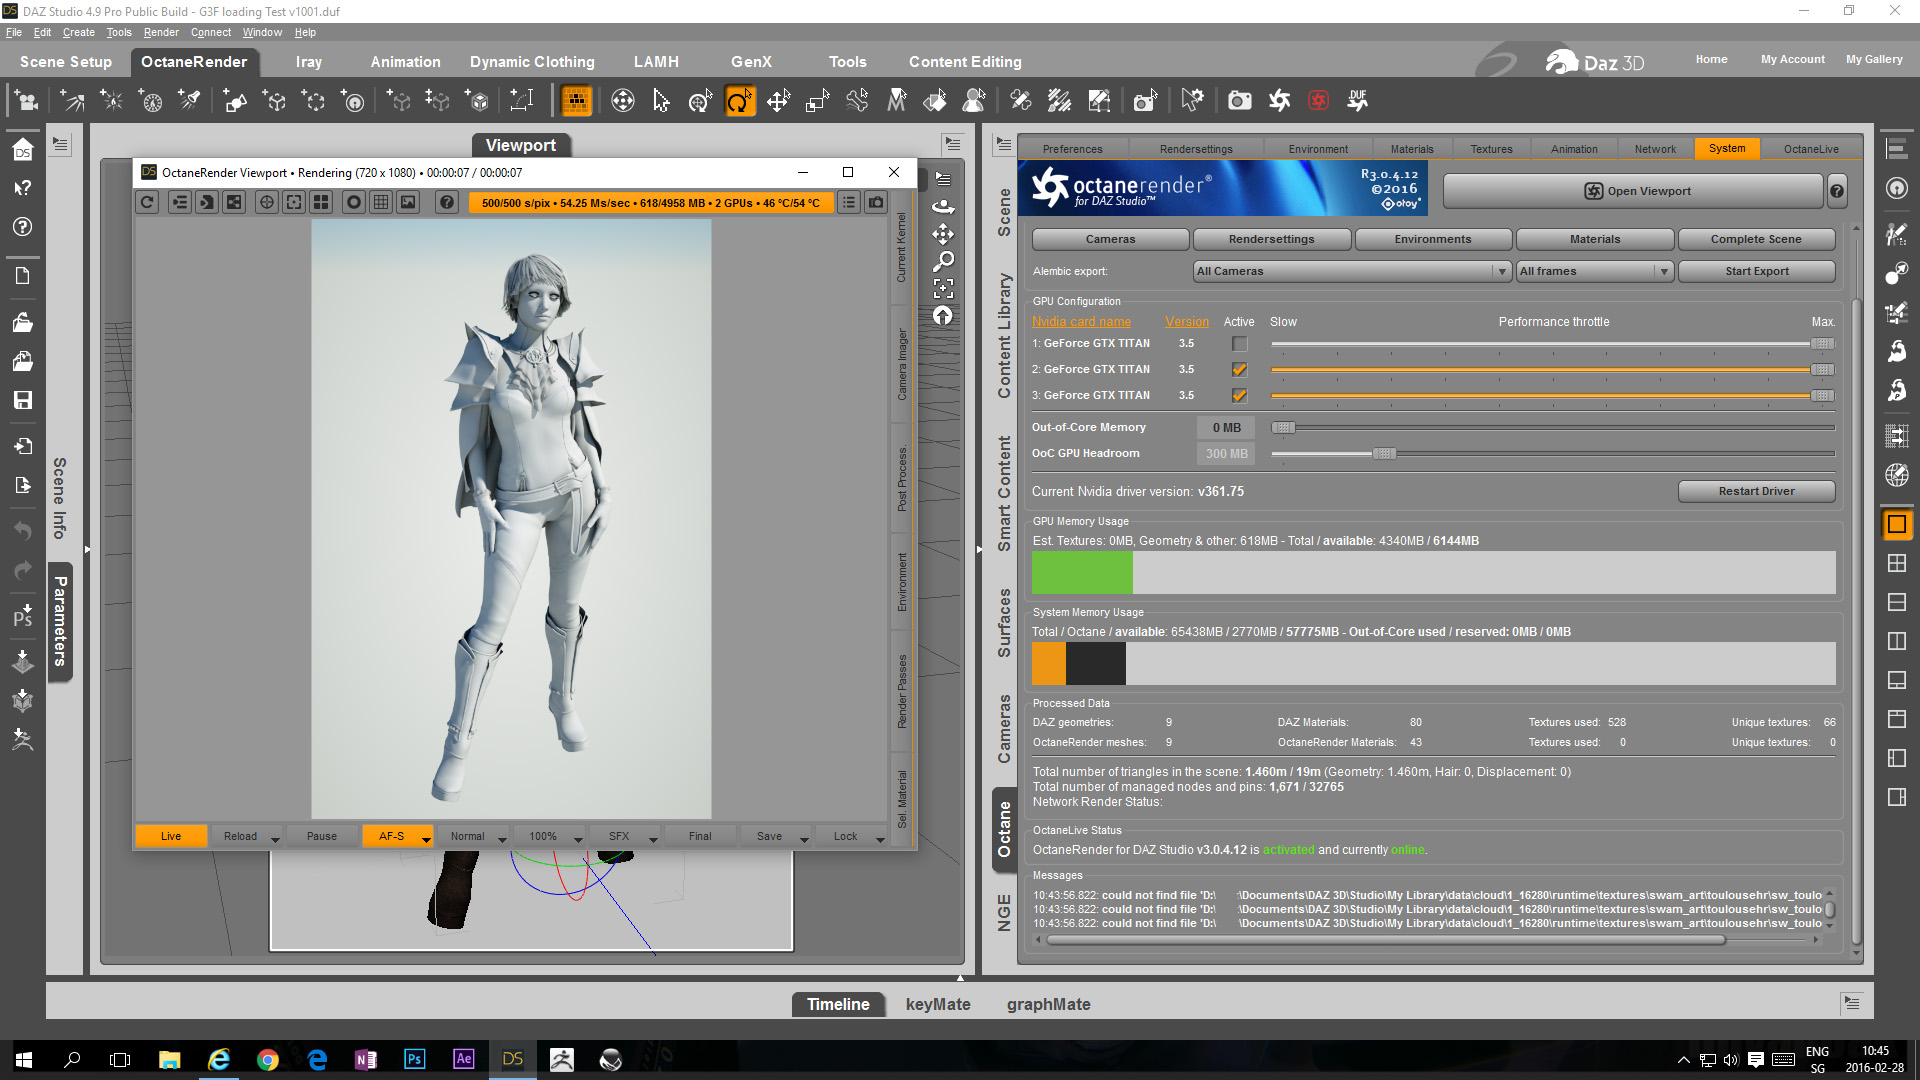Open the All frames dropdown
Viewport: 1920px width, 1080px height.
click(1594, 271)
